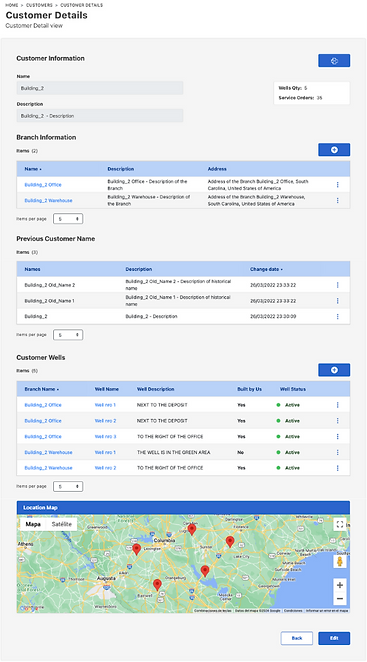Click the Edit button
Image resolution: width=367 pixels, height=662 pixels.
334,638
